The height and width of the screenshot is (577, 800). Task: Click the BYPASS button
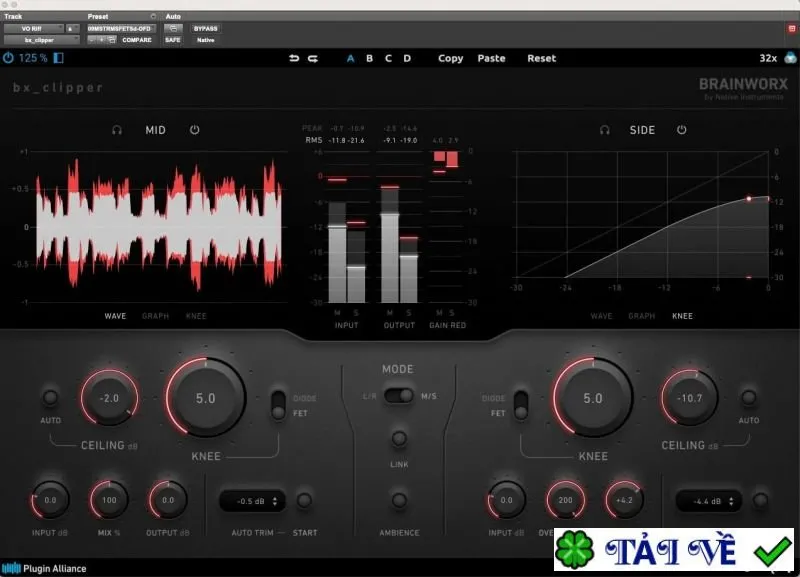pos(206,29)
